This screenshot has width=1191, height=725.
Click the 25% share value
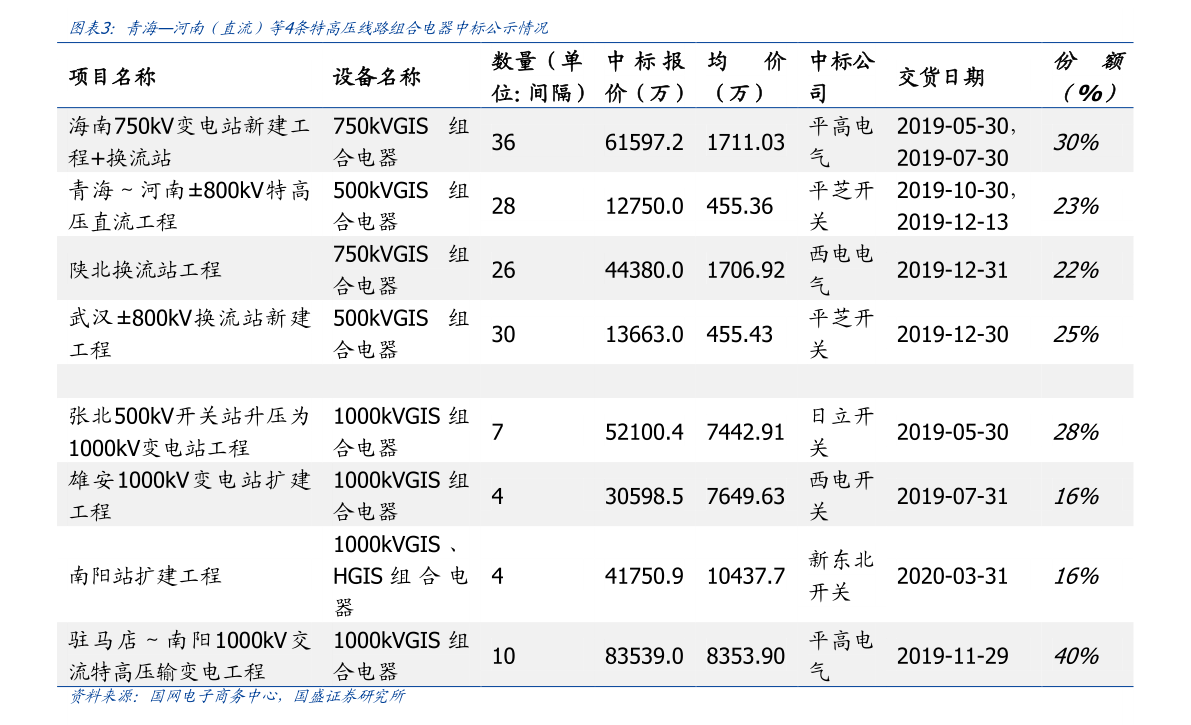1076,334
